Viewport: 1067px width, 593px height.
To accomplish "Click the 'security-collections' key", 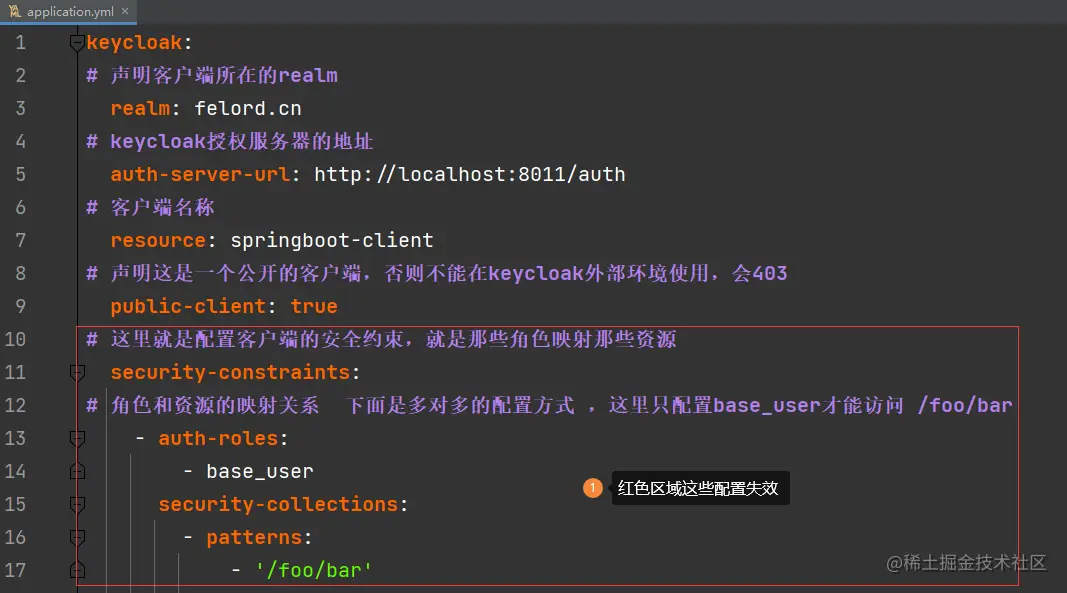I will (x=278, y=504).
